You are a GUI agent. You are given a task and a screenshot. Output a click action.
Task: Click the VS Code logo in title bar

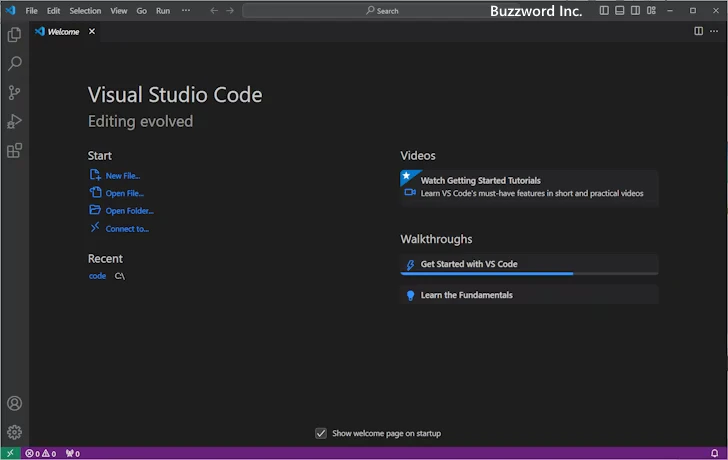click(11, 10)
